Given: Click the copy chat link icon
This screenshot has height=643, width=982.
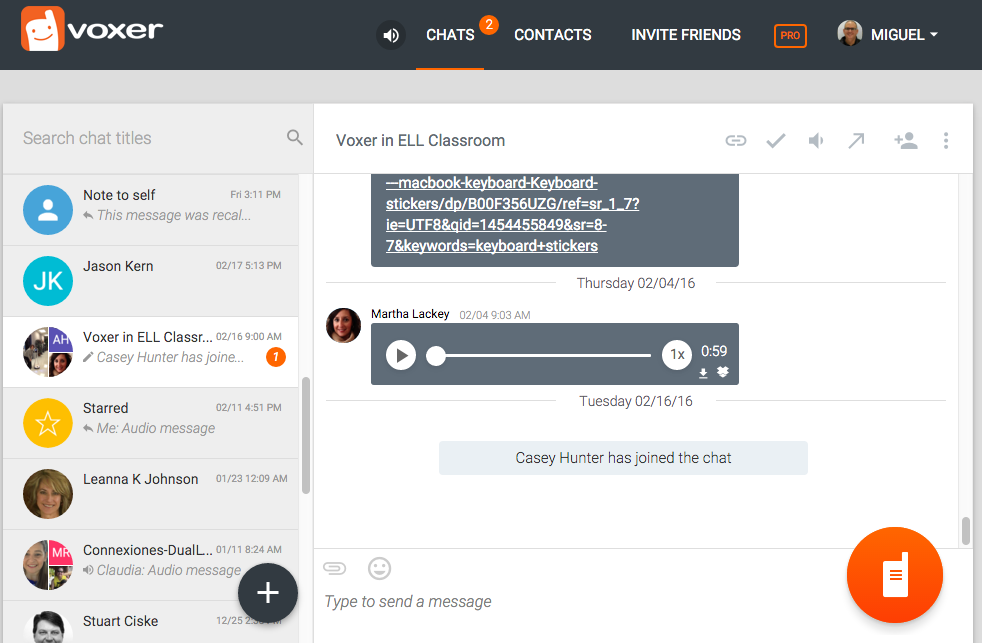Looking at the screenshot, I should tap(736, 141).
